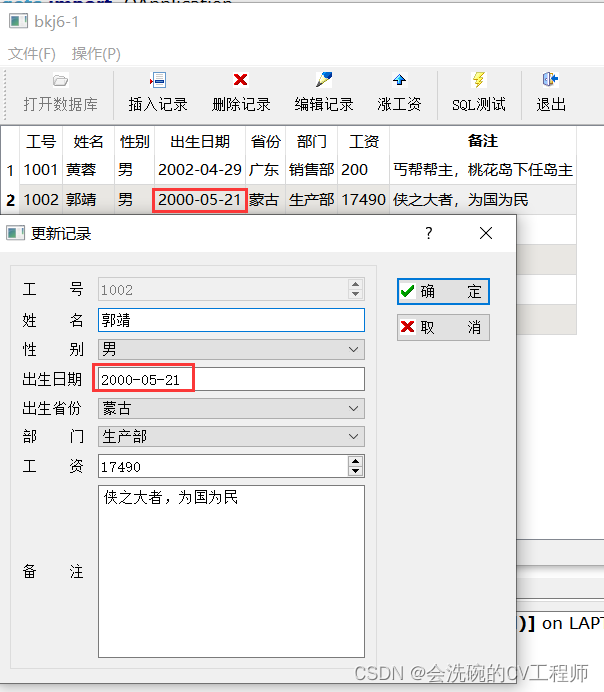Click the 工资 column header
The height and width of the screenshot is (692, 604).
pyautogui.click(x=364, y=141)
